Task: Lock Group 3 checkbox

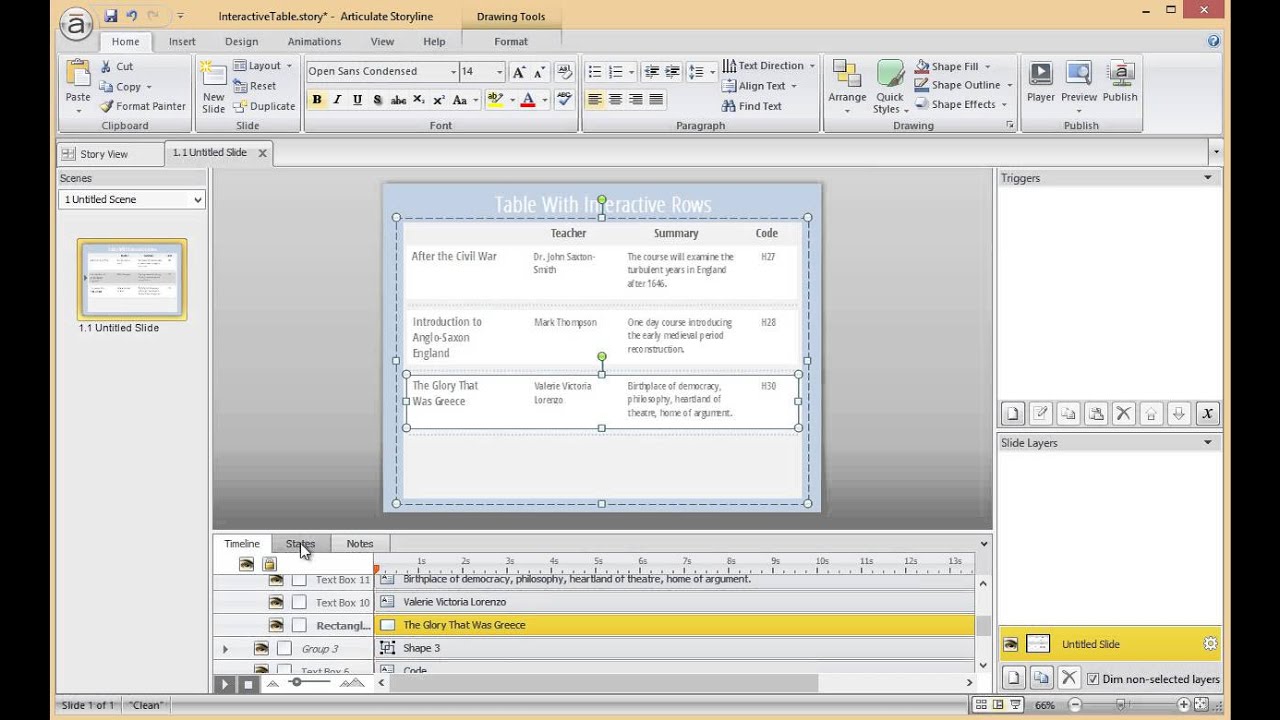Action: coord(284,648)
